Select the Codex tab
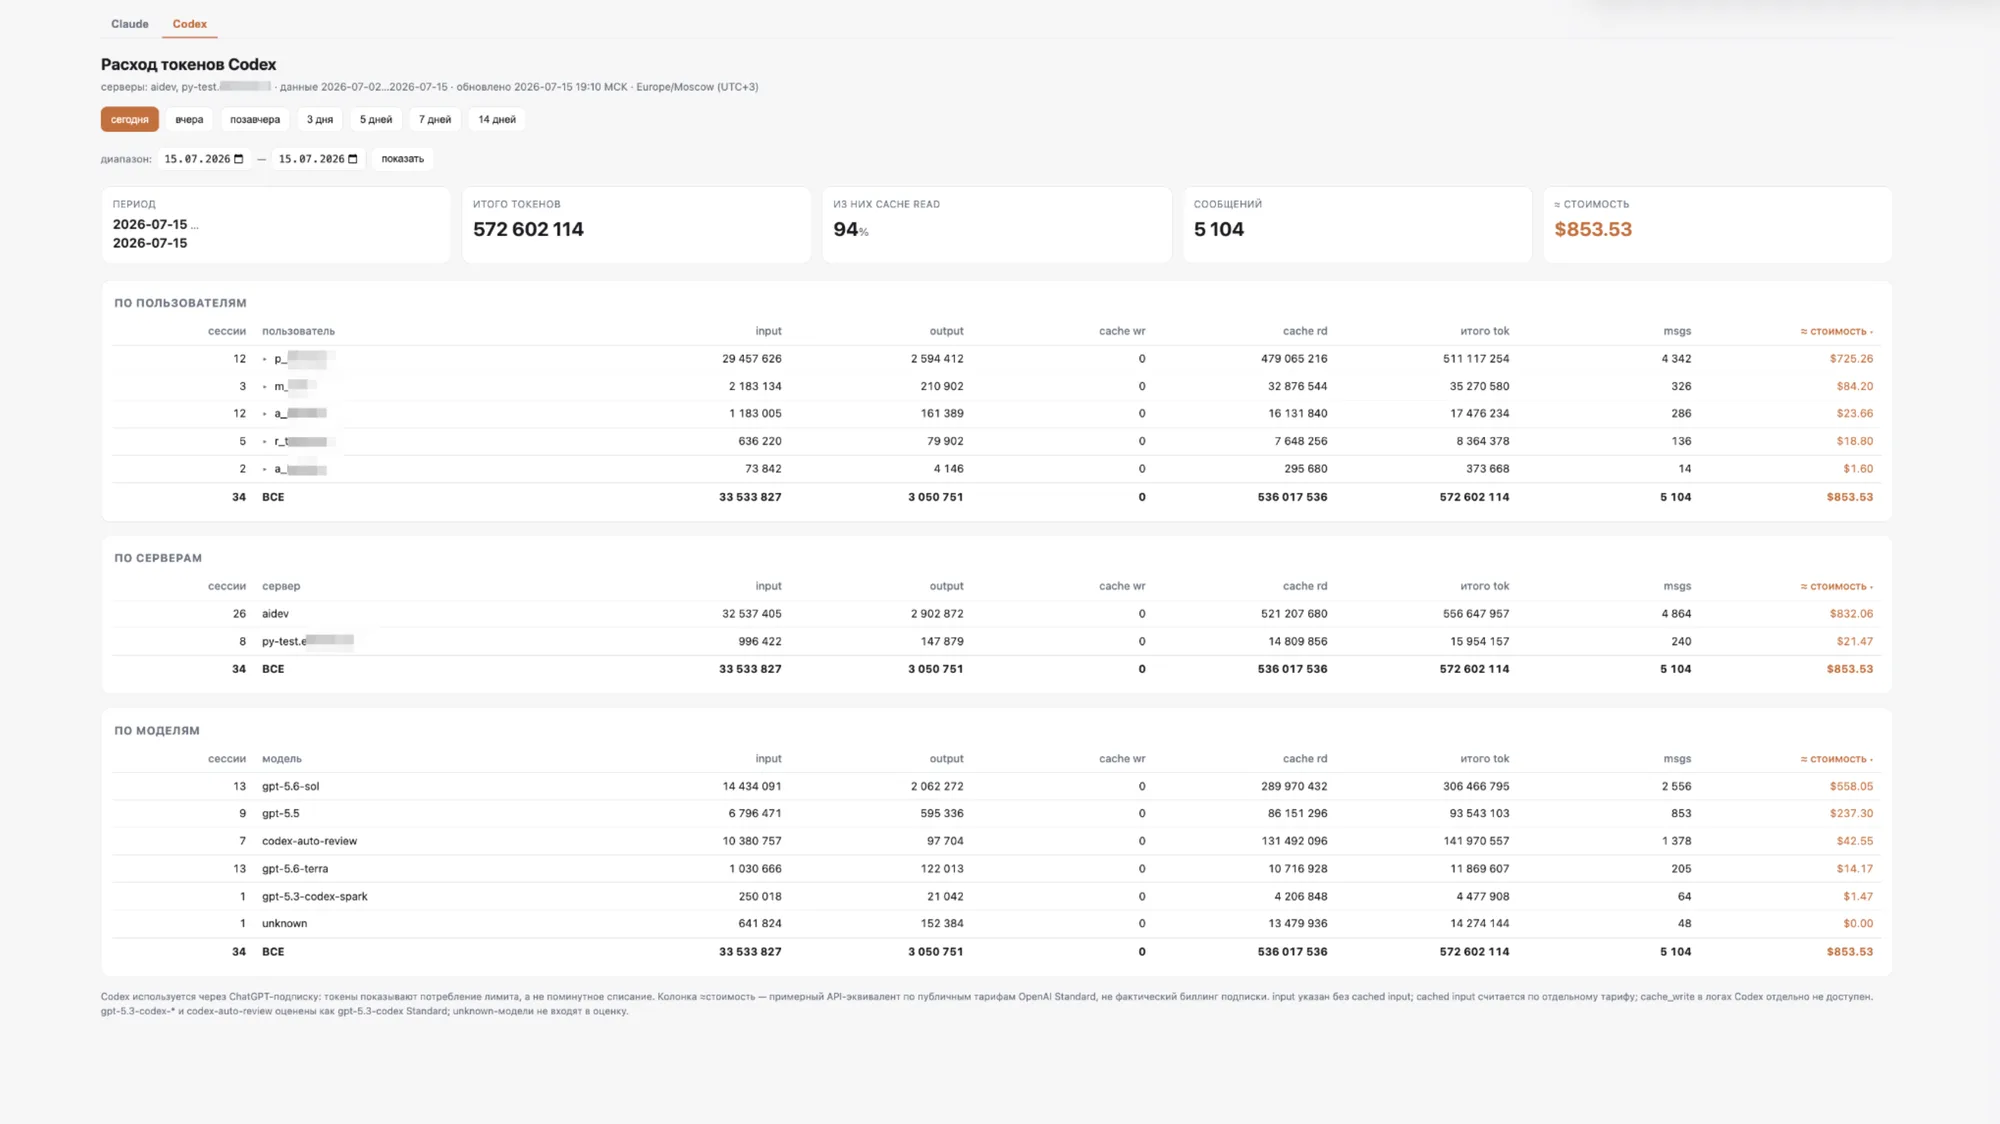2000x1124 pixels. 190,24
